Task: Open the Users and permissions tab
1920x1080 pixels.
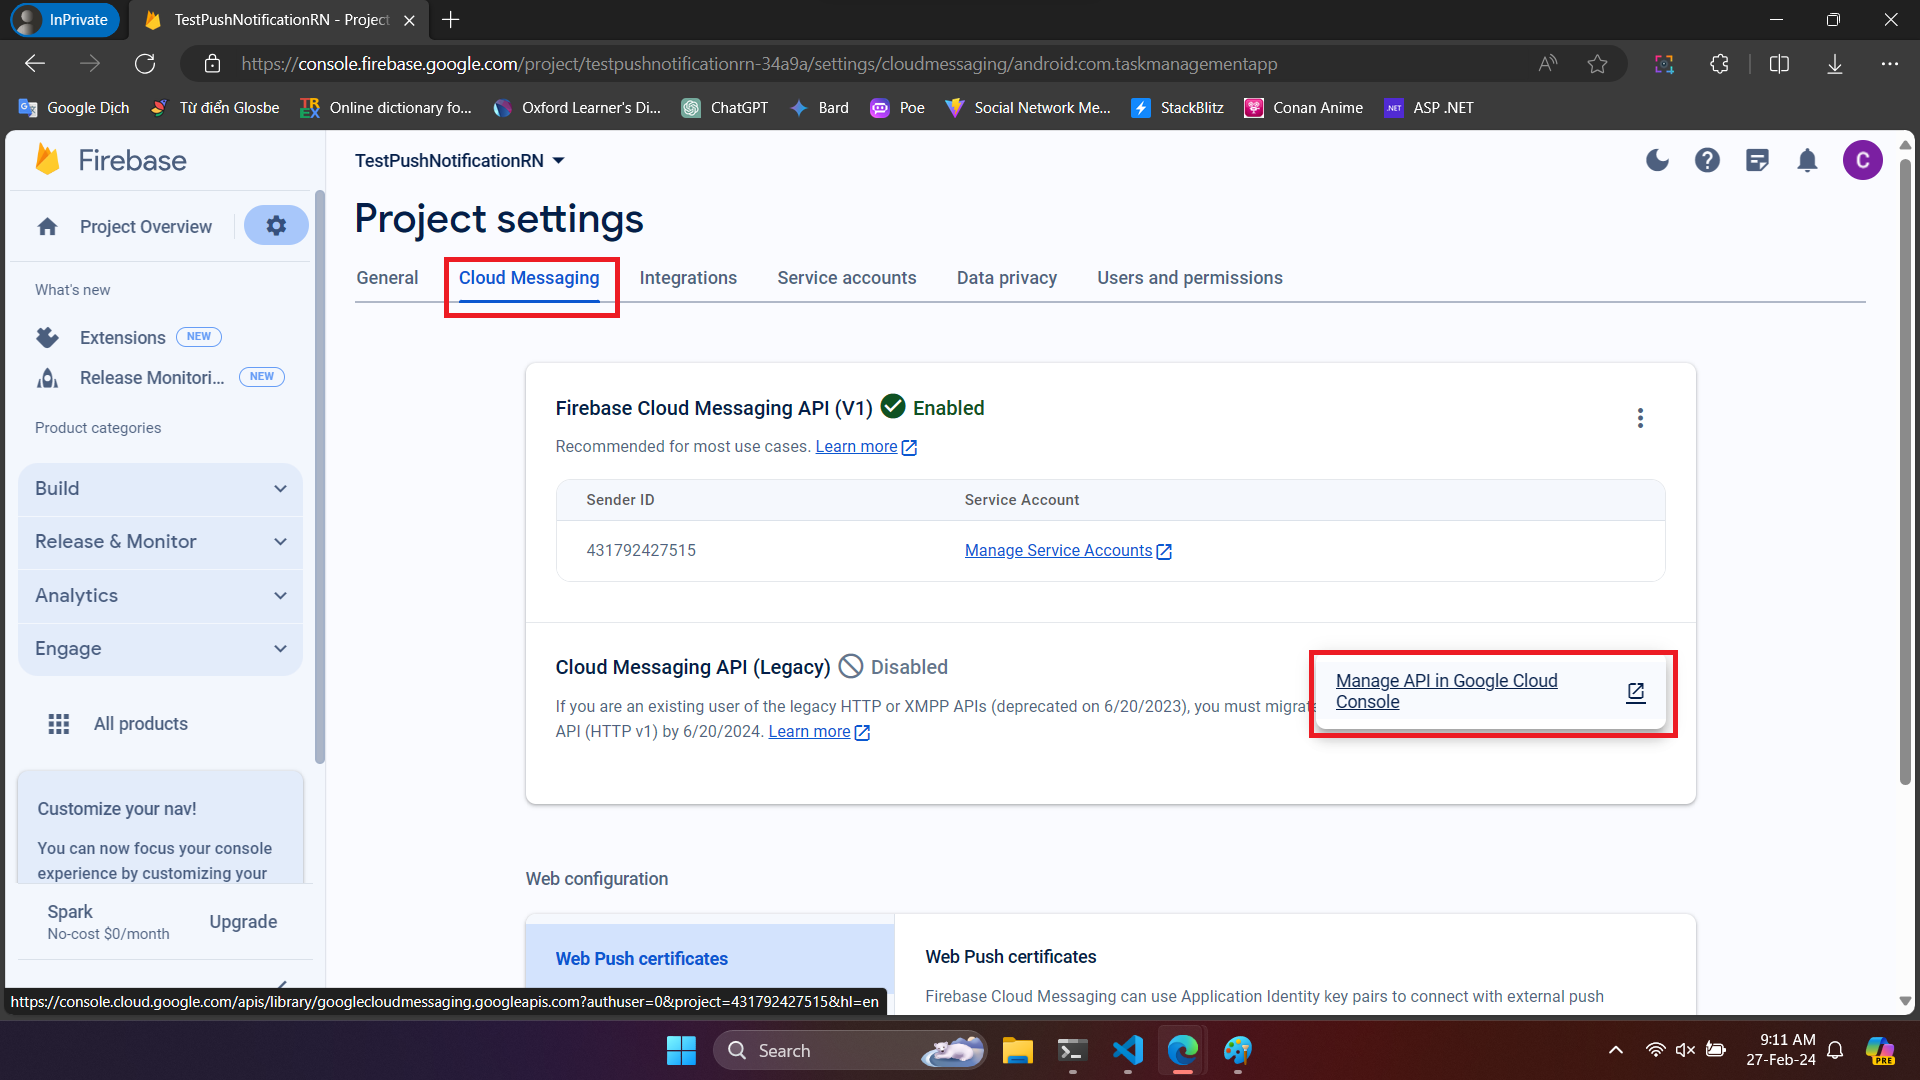Action: coord(1189,278)
